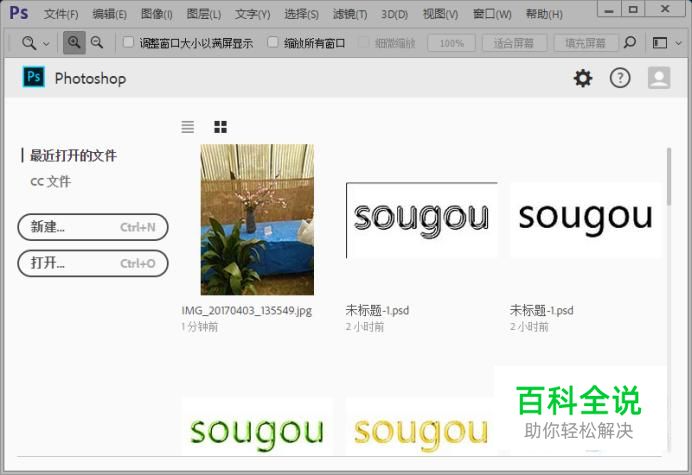
Task: Open the 图层(L) menu
Action: 203,14
